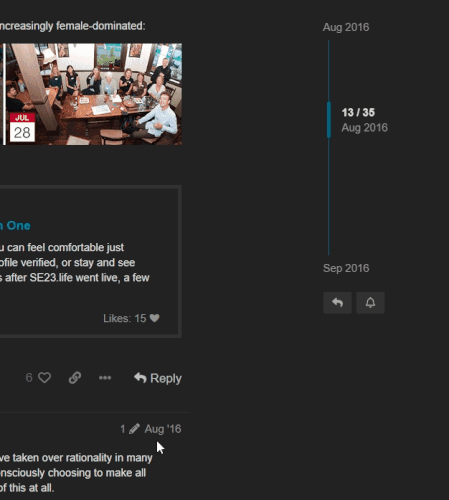Click the timeline track above the handle
The height and width of the screenshot is (500, 449).
pos(329,71)
